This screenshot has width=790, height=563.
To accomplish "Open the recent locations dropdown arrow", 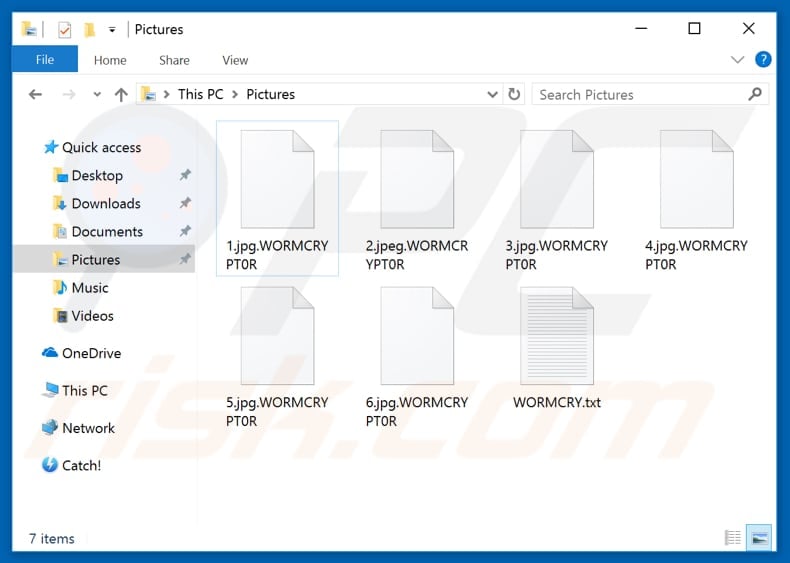I will [97, 94].
